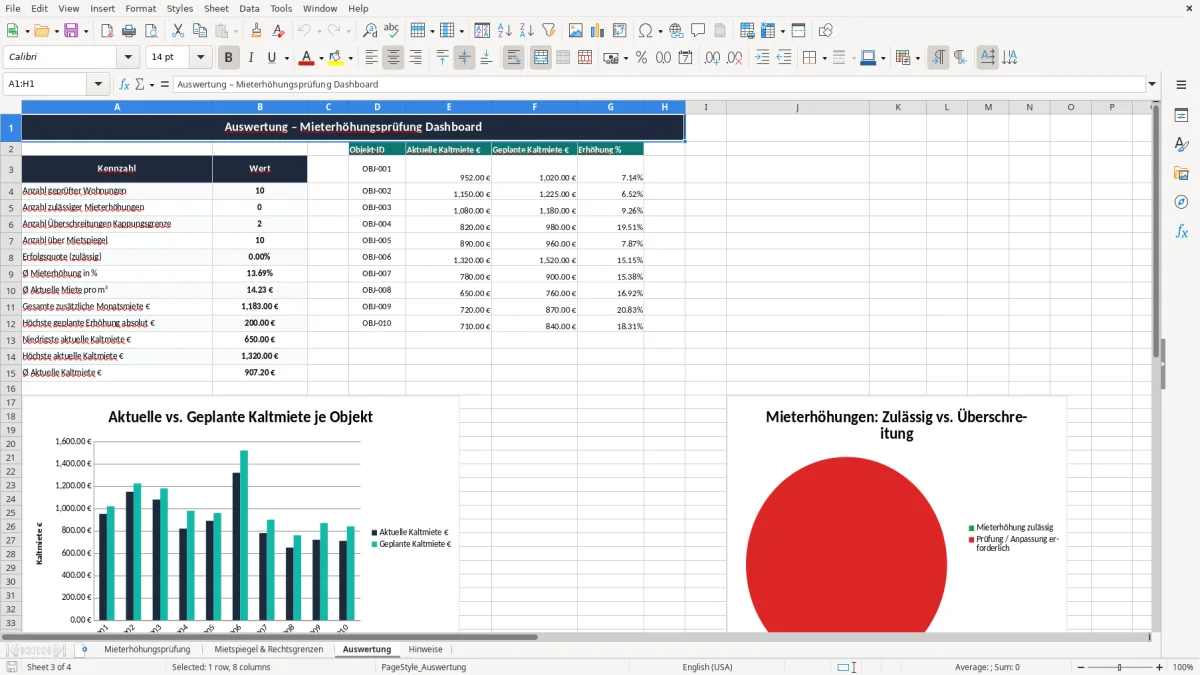Open the Data menu
Screen dimensions: 1200x675
click(x=249, y=8)
